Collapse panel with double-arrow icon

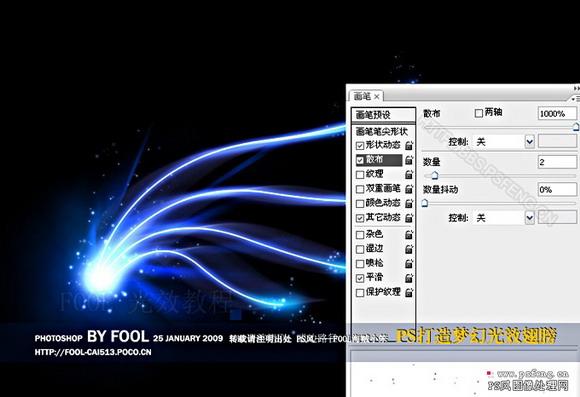pos(576,88)
